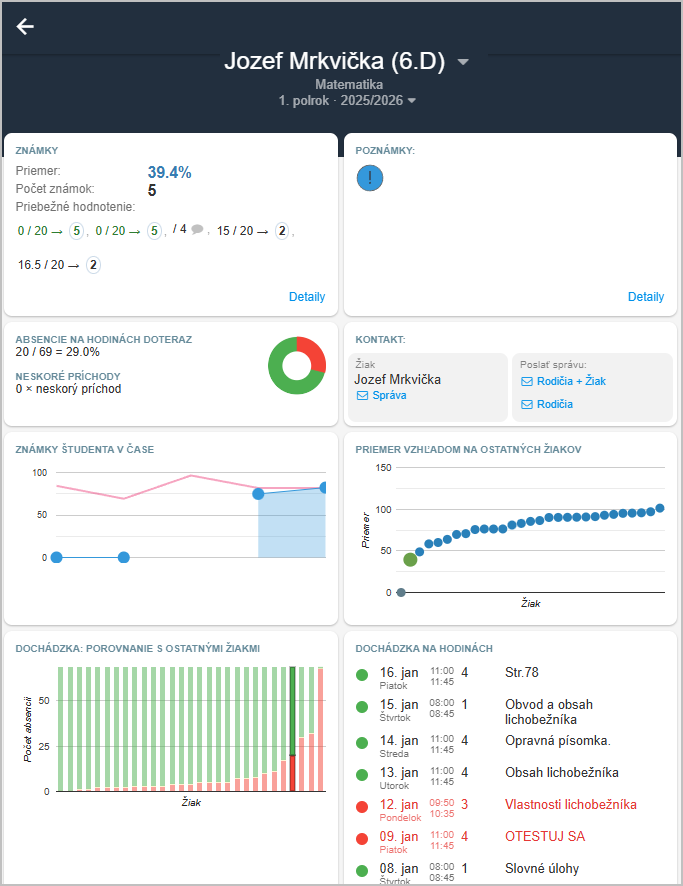Click the back arrow icon

25,26
